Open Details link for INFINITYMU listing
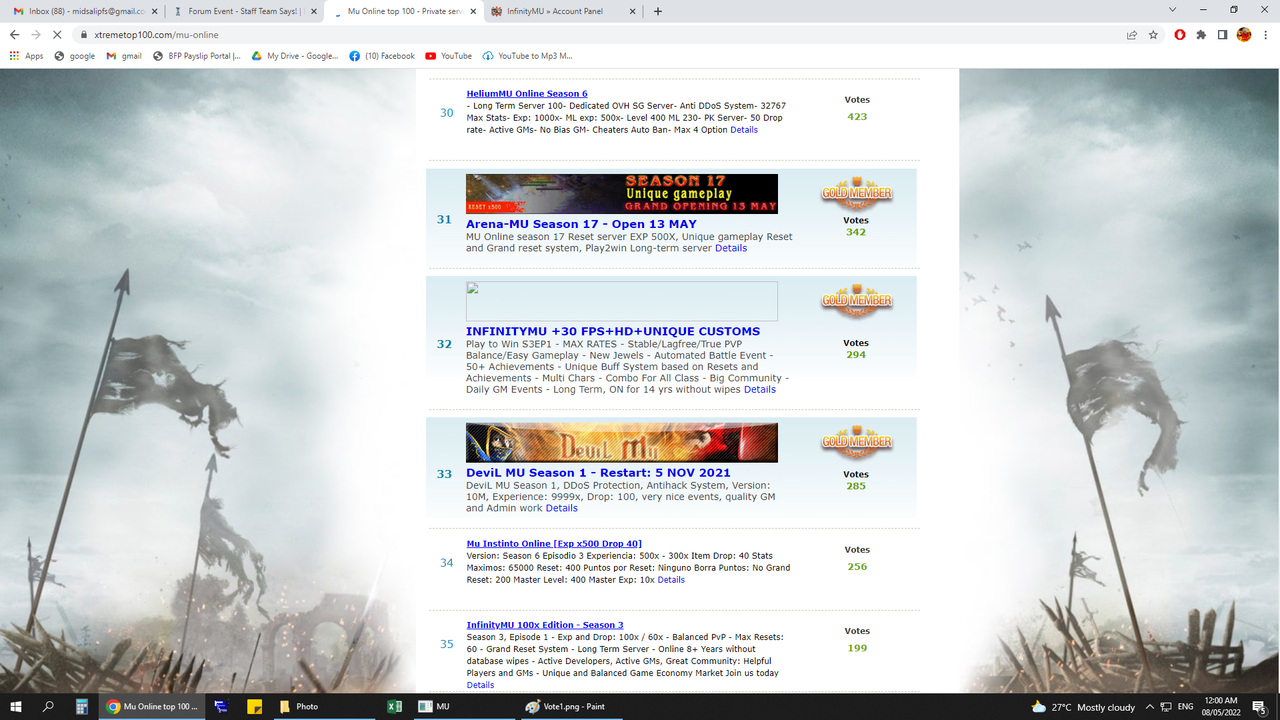The width and height of the screenshot is (1280, 720). [760, 390]
